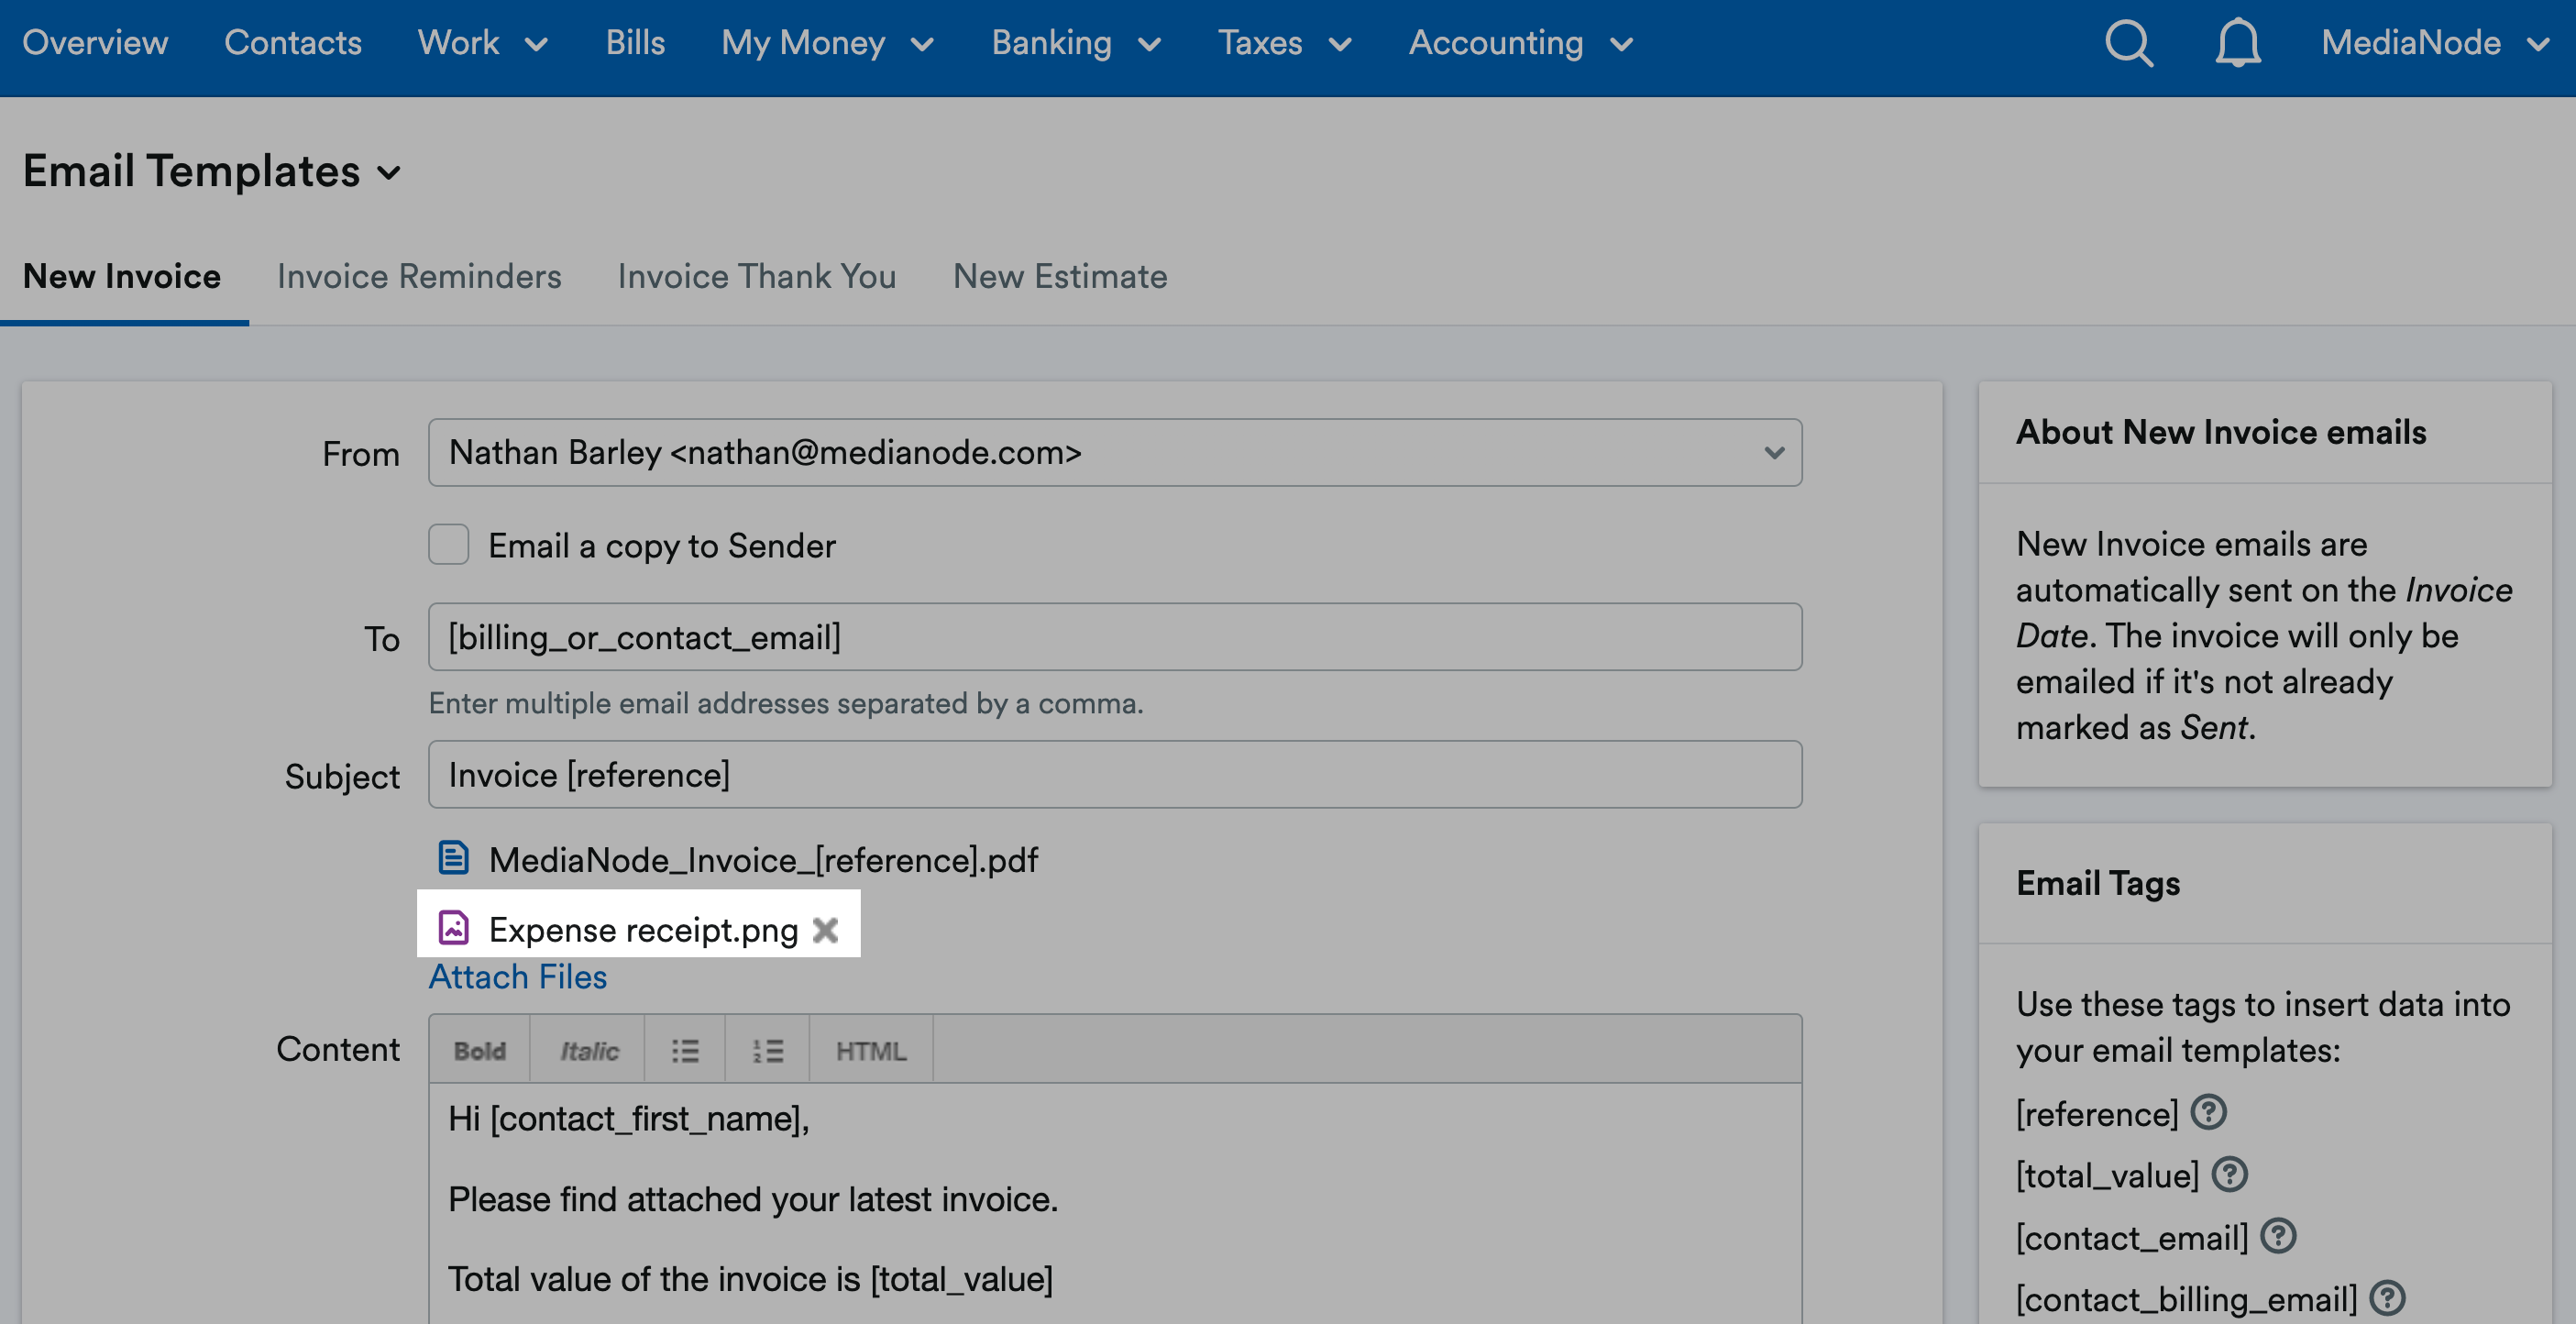This screenshot has height=1324, width=2576.
Task: Show help for [reference] tag
Action: tap(2208, 1112)
